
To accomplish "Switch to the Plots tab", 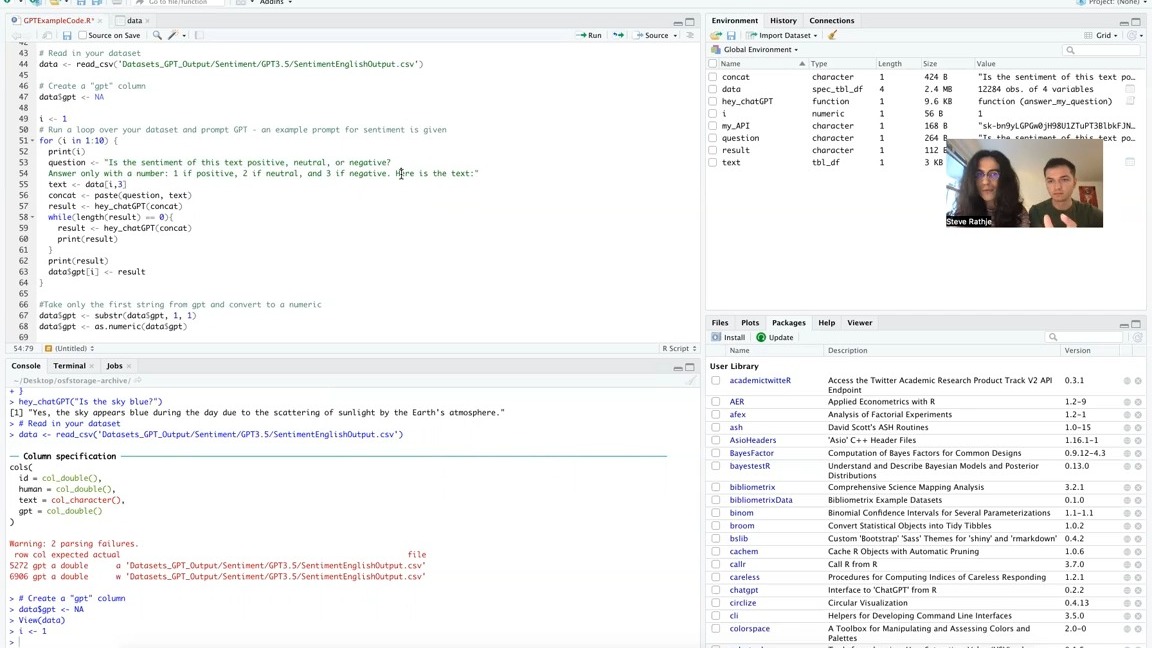I will 749,323.
